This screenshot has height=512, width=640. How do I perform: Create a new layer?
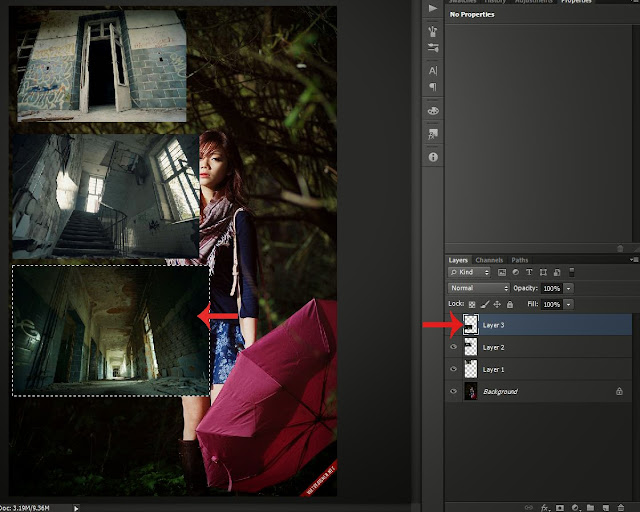pos(606,508)
